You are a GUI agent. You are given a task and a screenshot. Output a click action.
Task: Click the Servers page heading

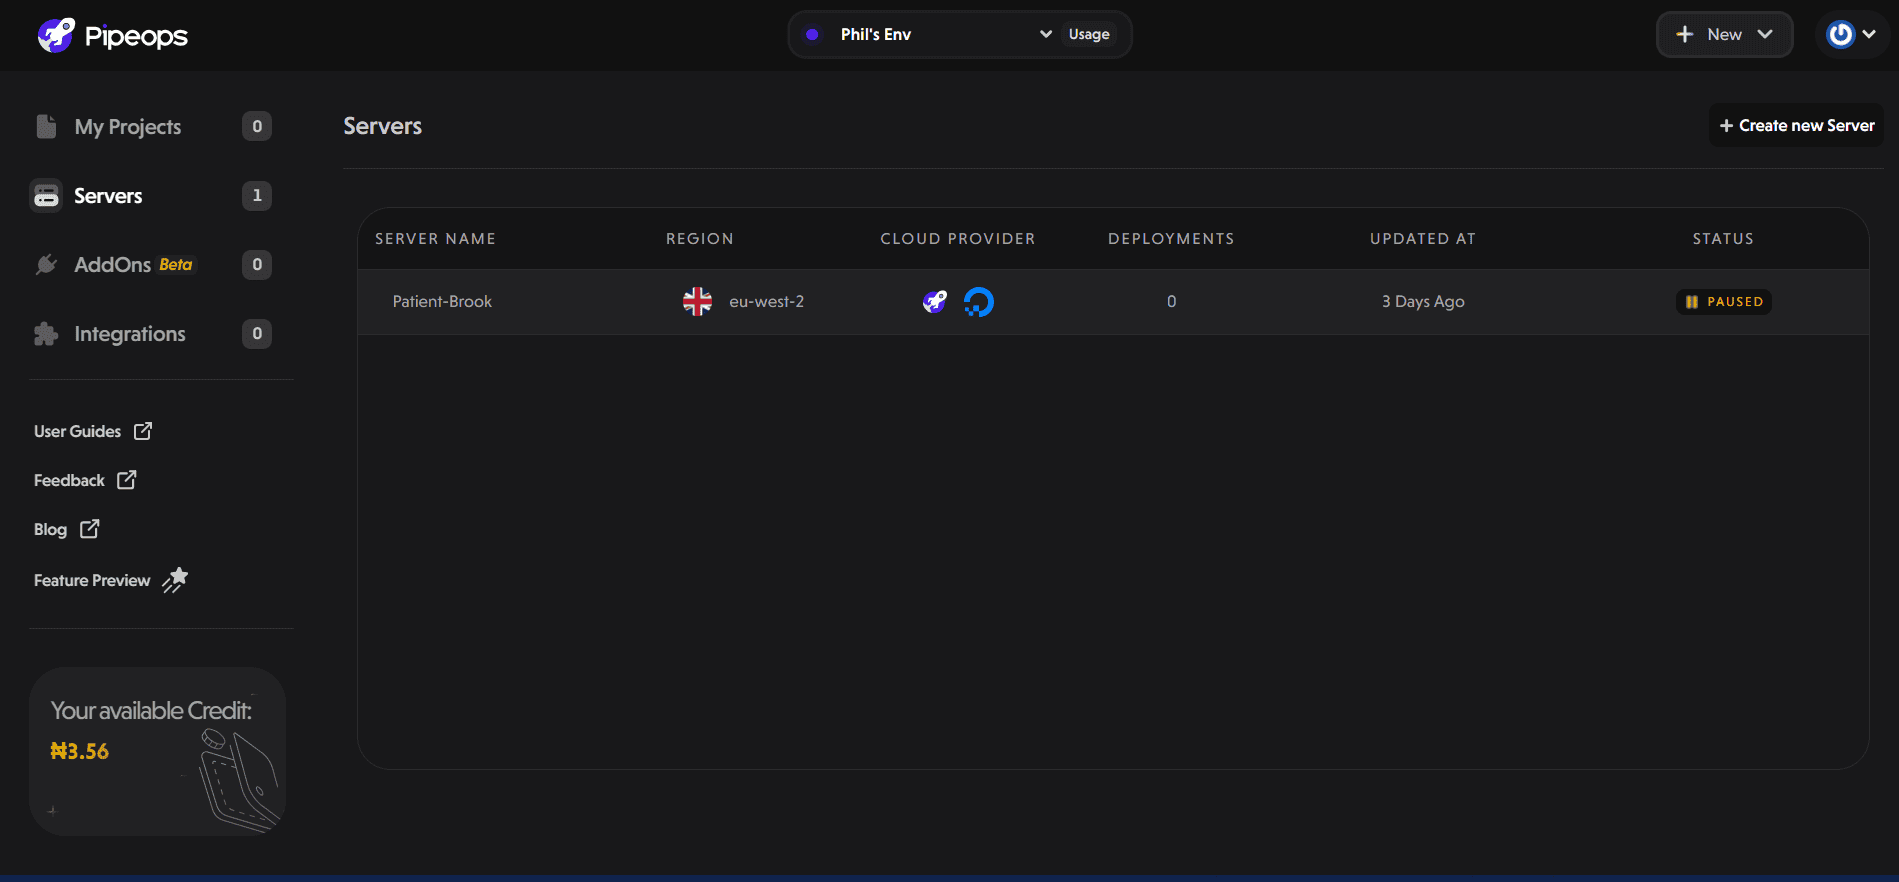383,126
